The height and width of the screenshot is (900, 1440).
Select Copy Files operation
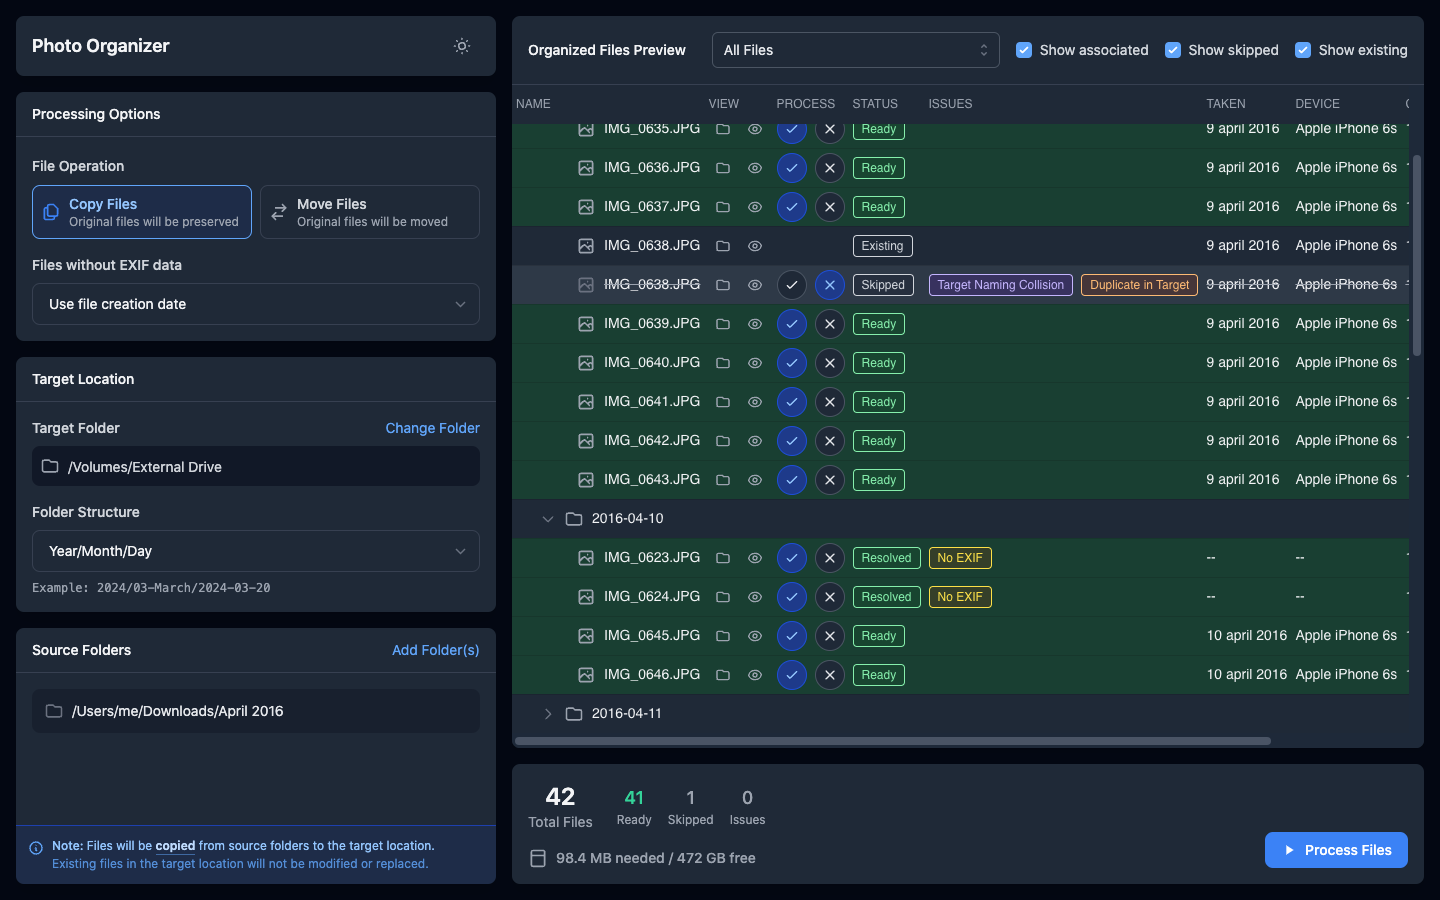142,212
